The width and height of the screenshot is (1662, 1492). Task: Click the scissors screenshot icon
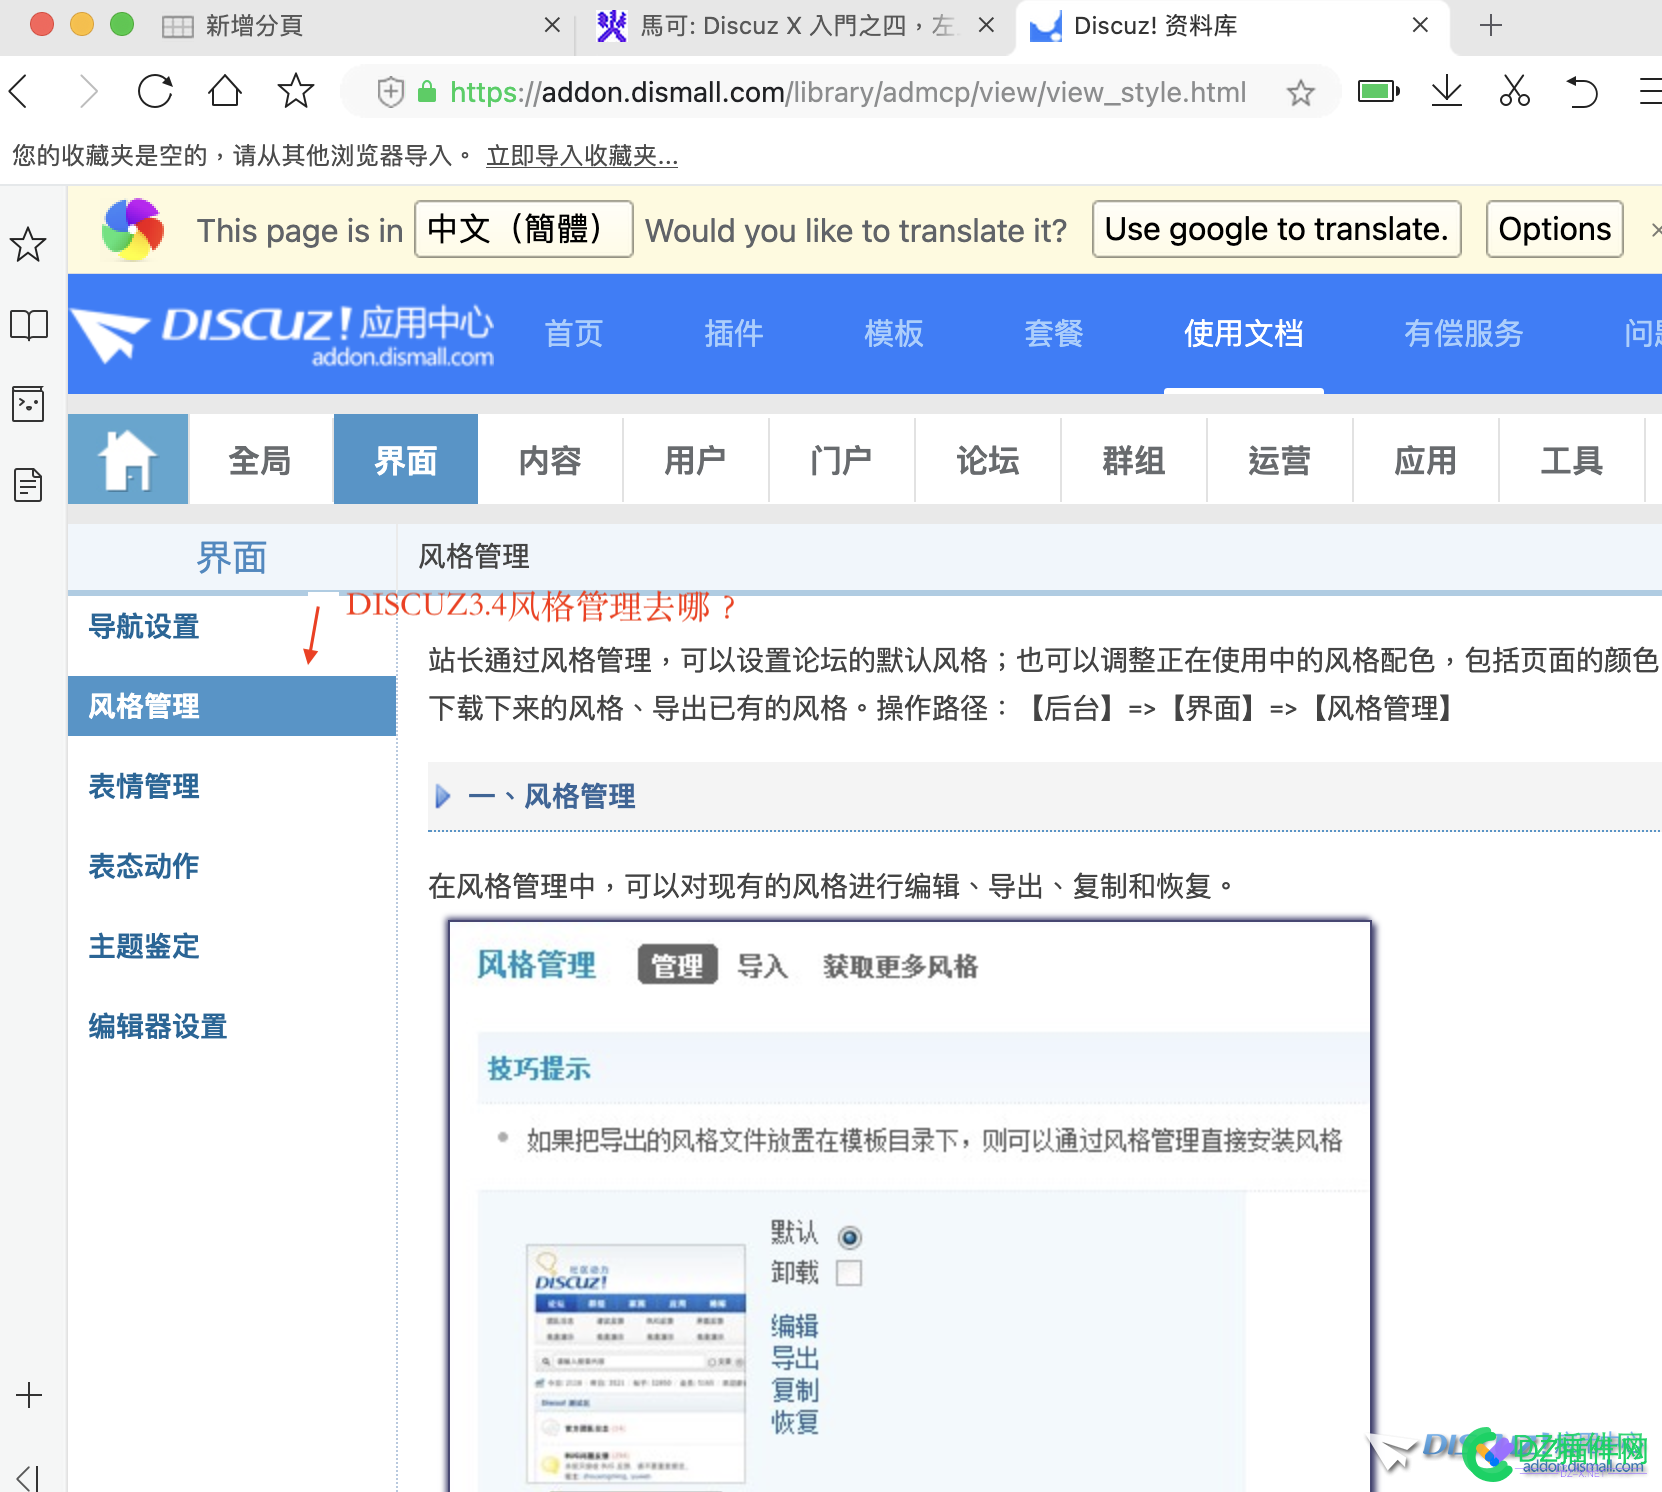[1514, 92]
